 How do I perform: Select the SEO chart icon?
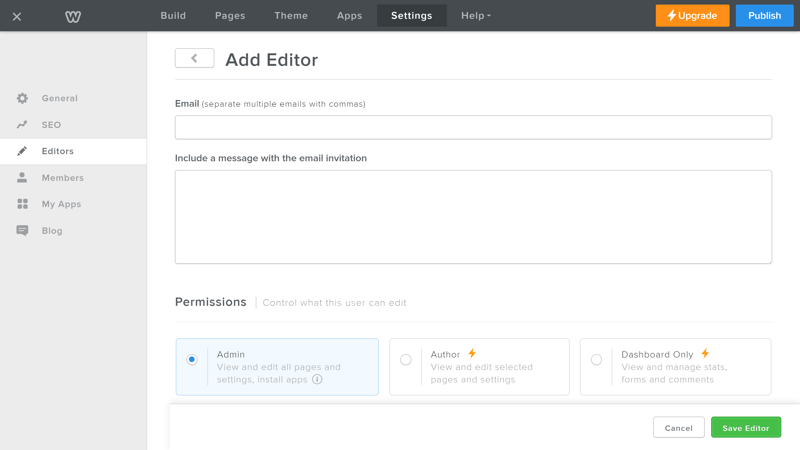pos(22,124)
